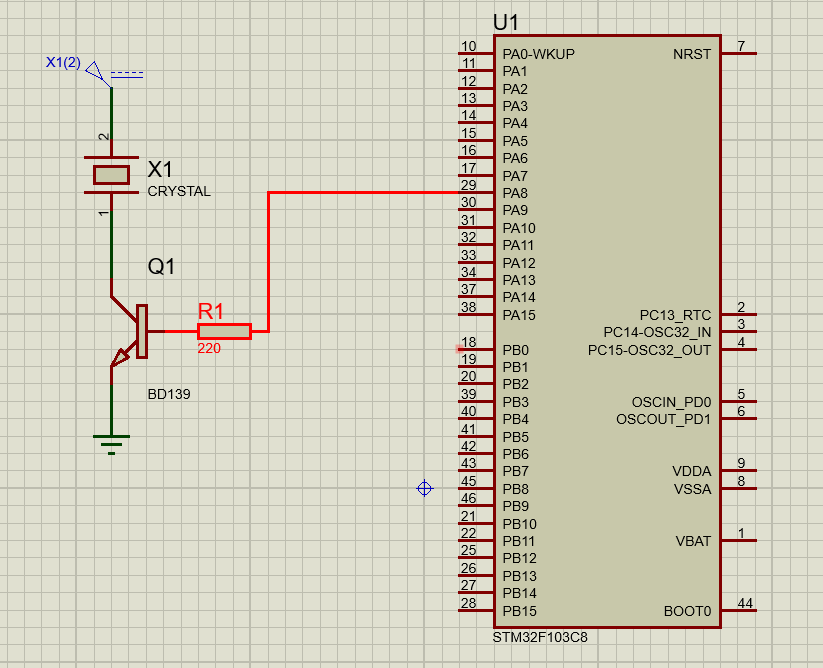
Task: Click the PA12 pin 33 line
Action: [x=477, y=262]
